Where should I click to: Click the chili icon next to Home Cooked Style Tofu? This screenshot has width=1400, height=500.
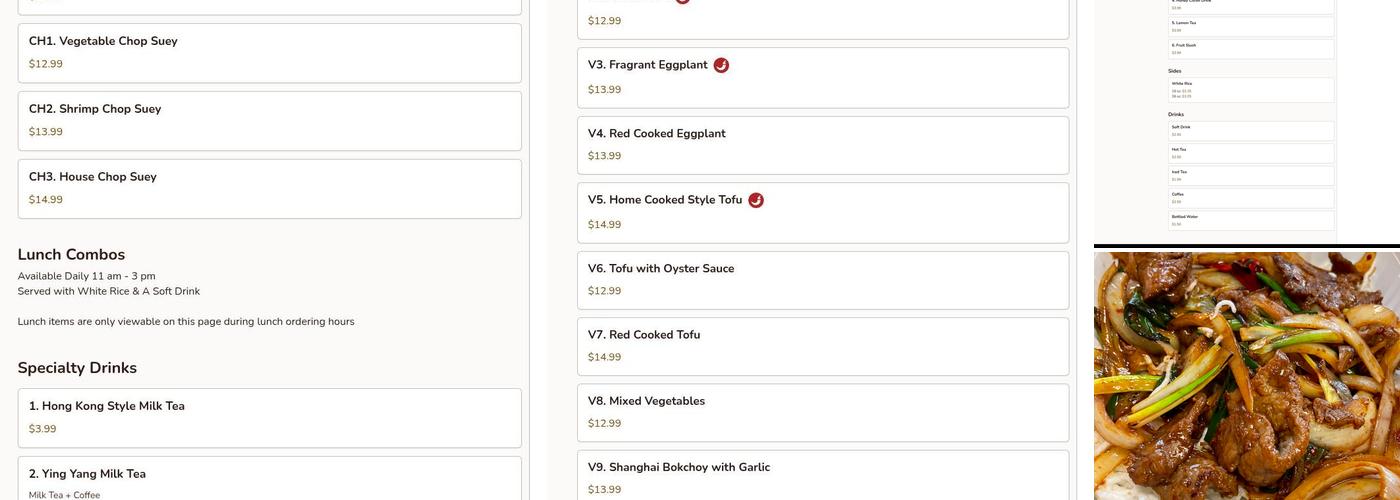pos(756,200)
